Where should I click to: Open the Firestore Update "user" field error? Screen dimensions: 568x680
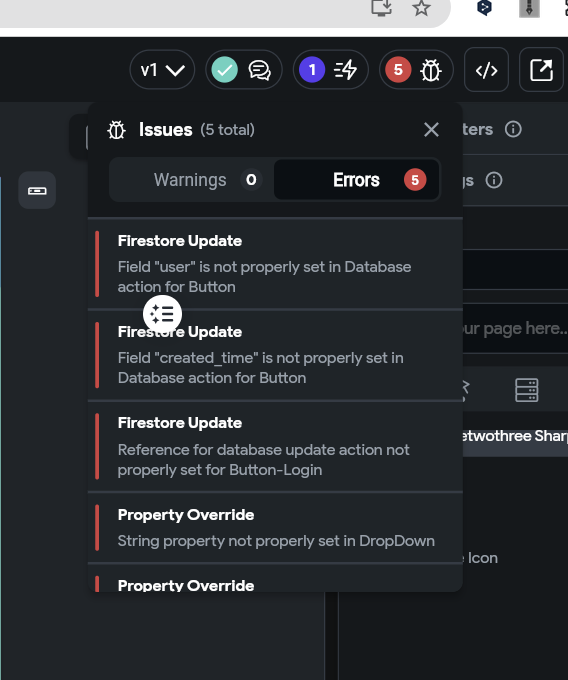275,264
